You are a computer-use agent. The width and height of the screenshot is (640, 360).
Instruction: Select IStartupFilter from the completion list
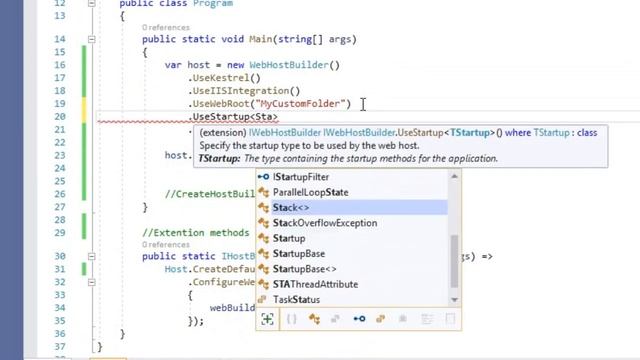click(352, 177)
